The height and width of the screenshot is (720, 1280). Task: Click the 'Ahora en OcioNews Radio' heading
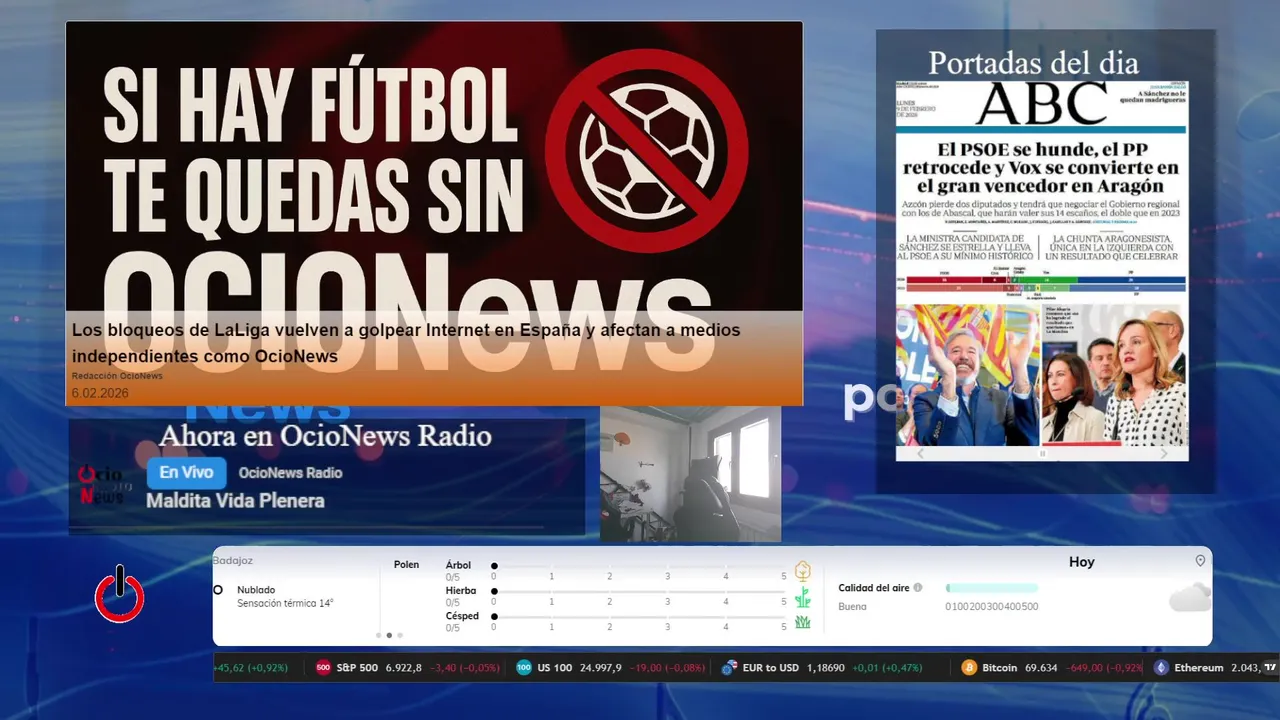(325, 436)
